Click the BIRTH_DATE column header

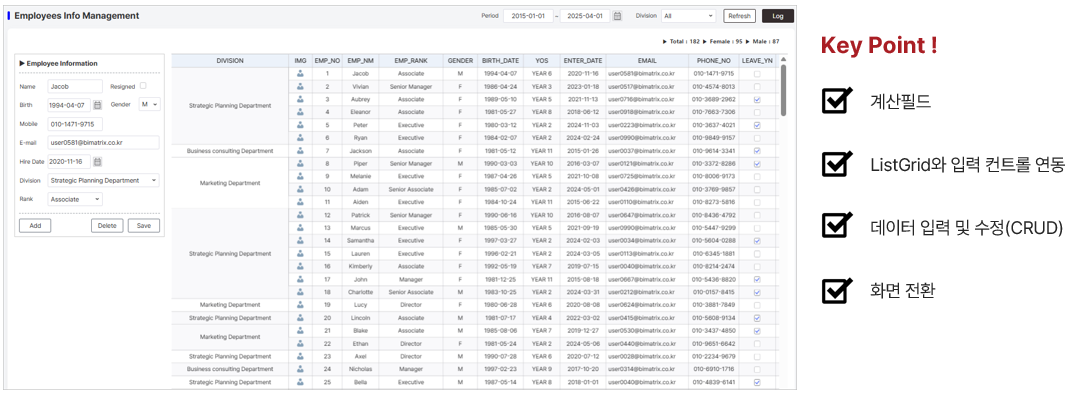coord(500,61)
